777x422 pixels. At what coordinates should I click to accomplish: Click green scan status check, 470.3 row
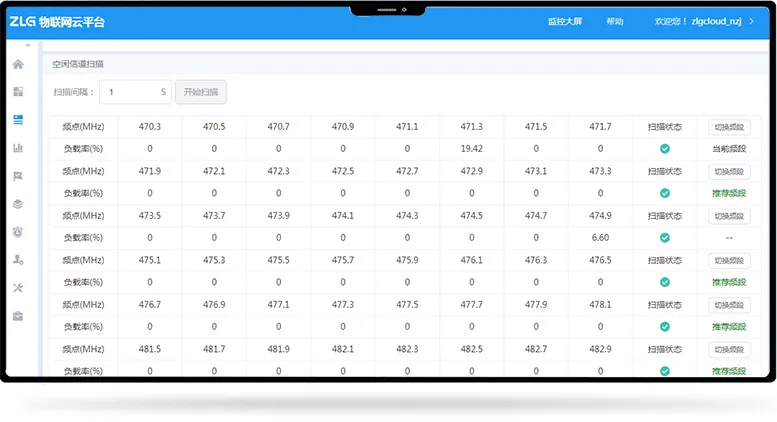point(664,149)
